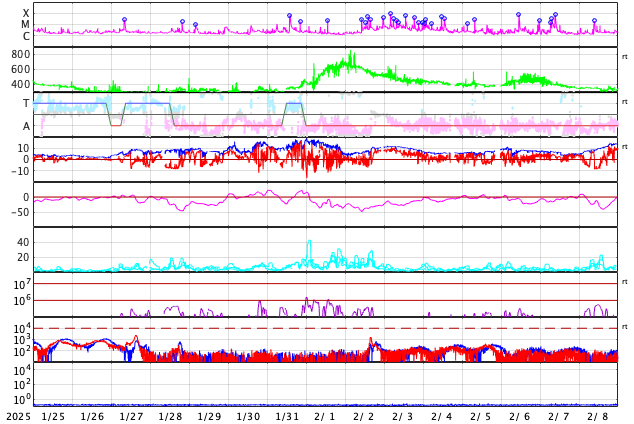Click the rt label beside the T/A sector plot
The image size is (634, 424).
(x=625, y=102)
